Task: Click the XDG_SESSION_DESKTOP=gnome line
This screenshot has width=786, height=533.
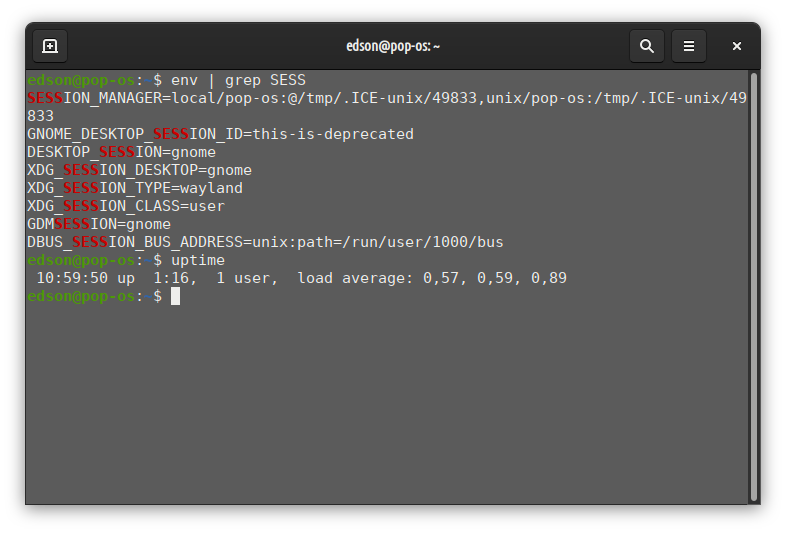Action: 139,170
